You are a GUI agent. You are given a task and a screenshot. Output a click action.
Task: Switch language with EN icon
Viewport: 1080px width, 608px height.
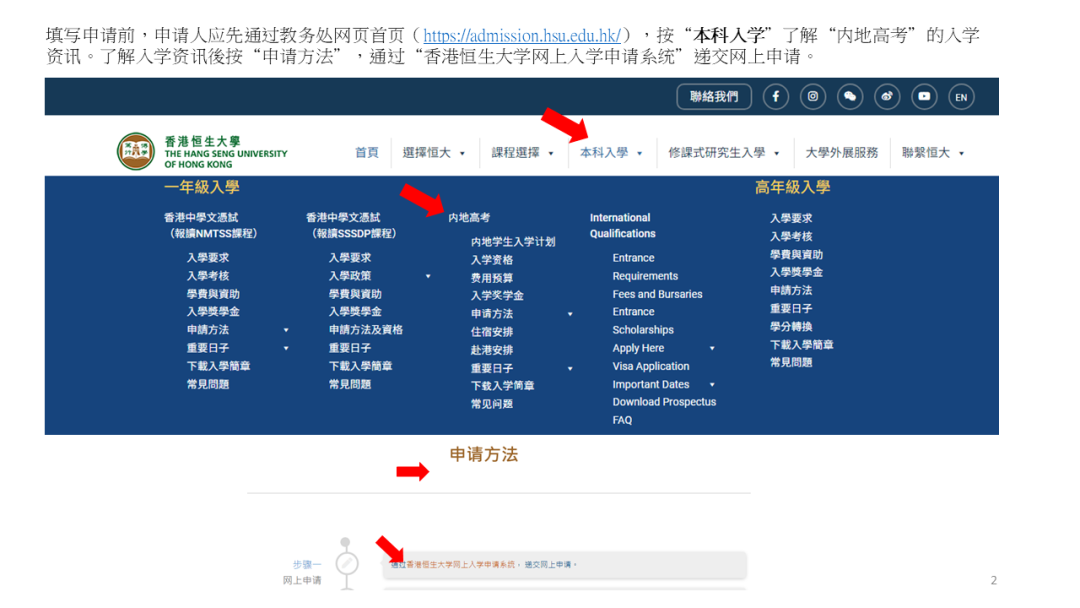961,97
